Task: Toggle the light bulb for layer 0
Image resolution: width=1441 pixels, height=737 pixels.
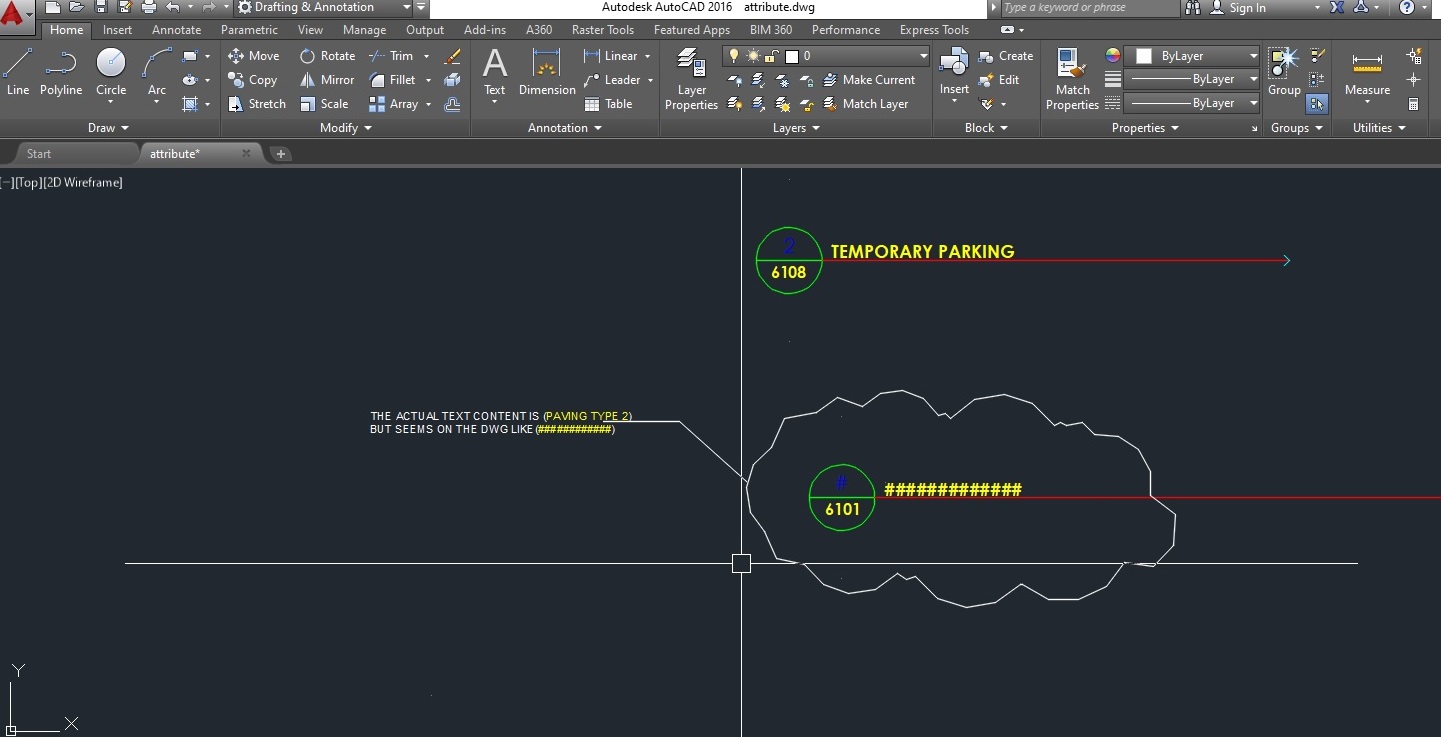Action: (x=734, y=56)
